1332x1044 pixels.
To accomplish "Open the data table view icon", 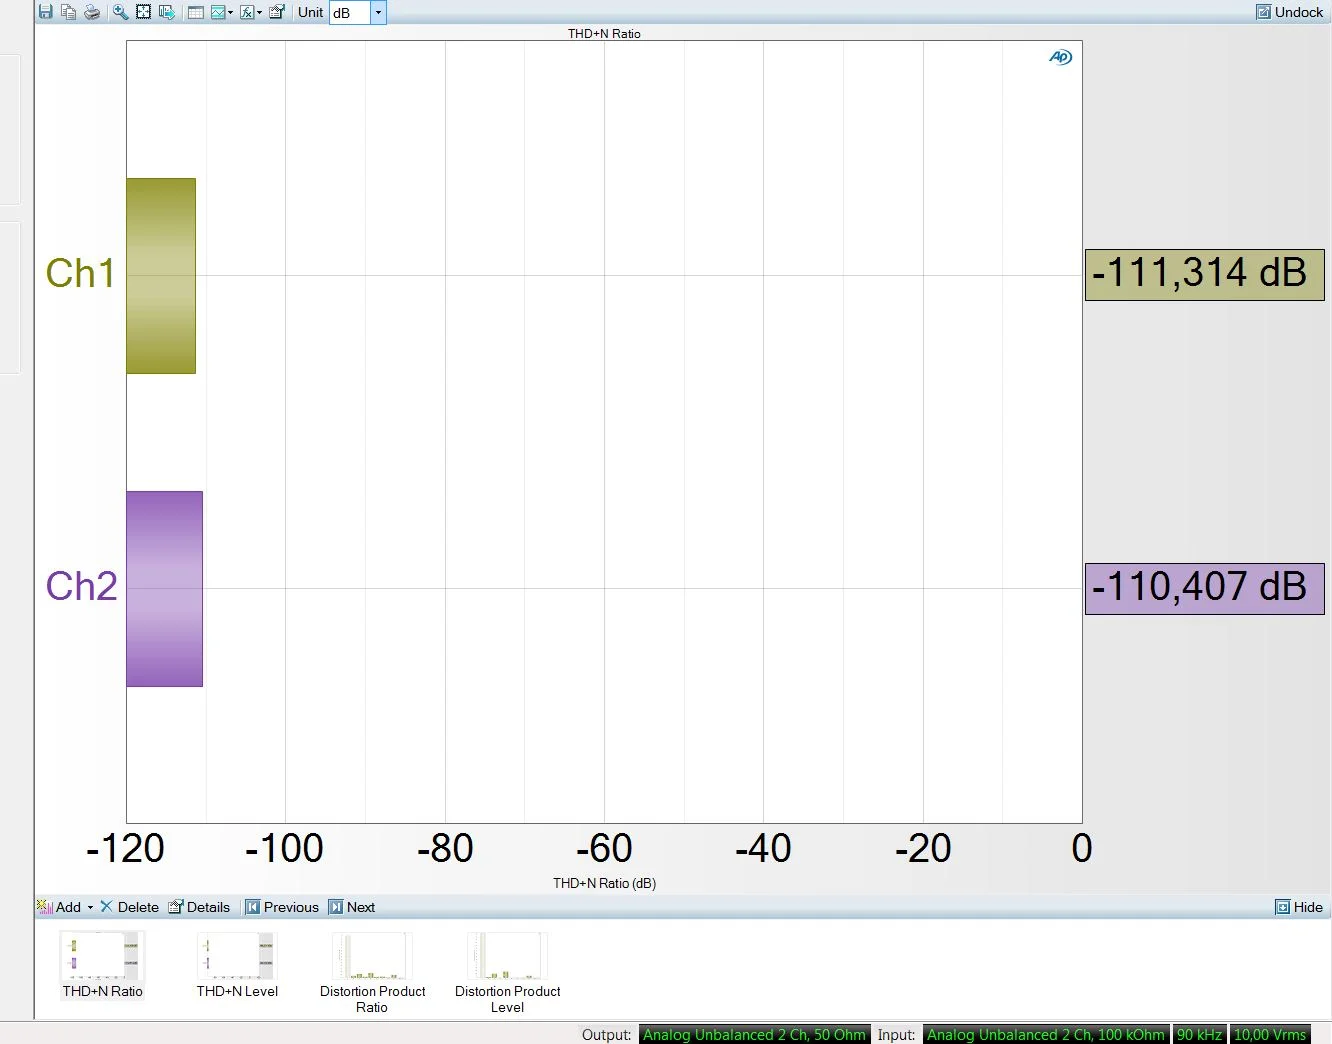I will tap(196, 12).
